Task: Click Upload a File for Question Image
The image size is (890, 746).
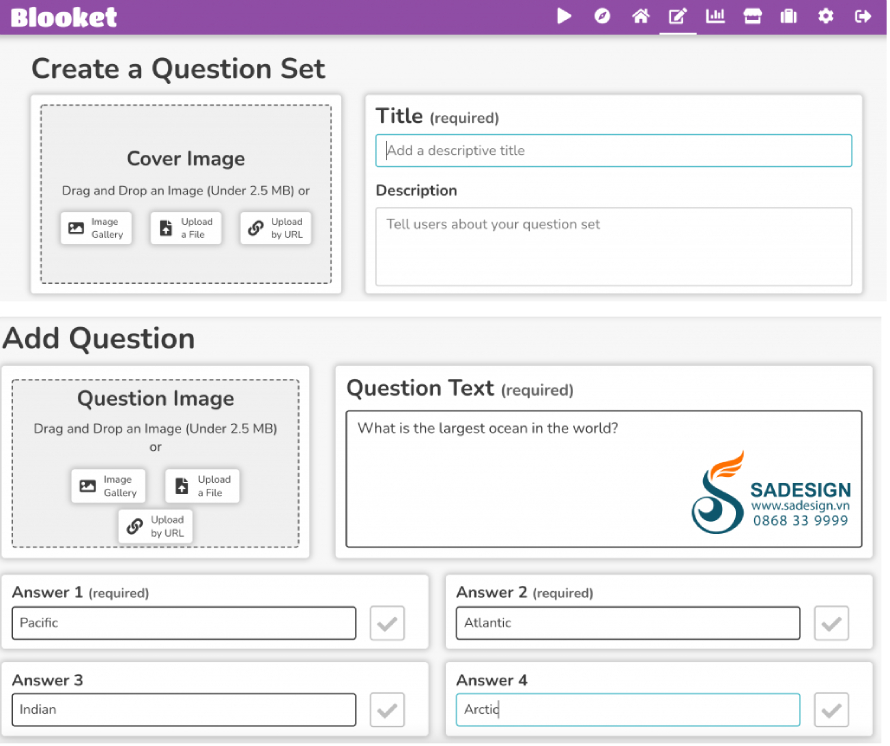Action: tap(203, 487)
